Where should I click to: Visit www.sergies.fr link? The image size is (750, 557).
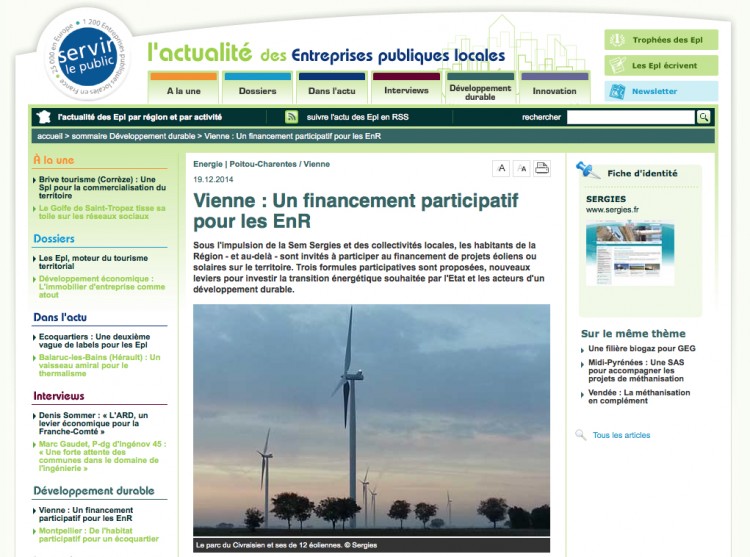(612, 209)
